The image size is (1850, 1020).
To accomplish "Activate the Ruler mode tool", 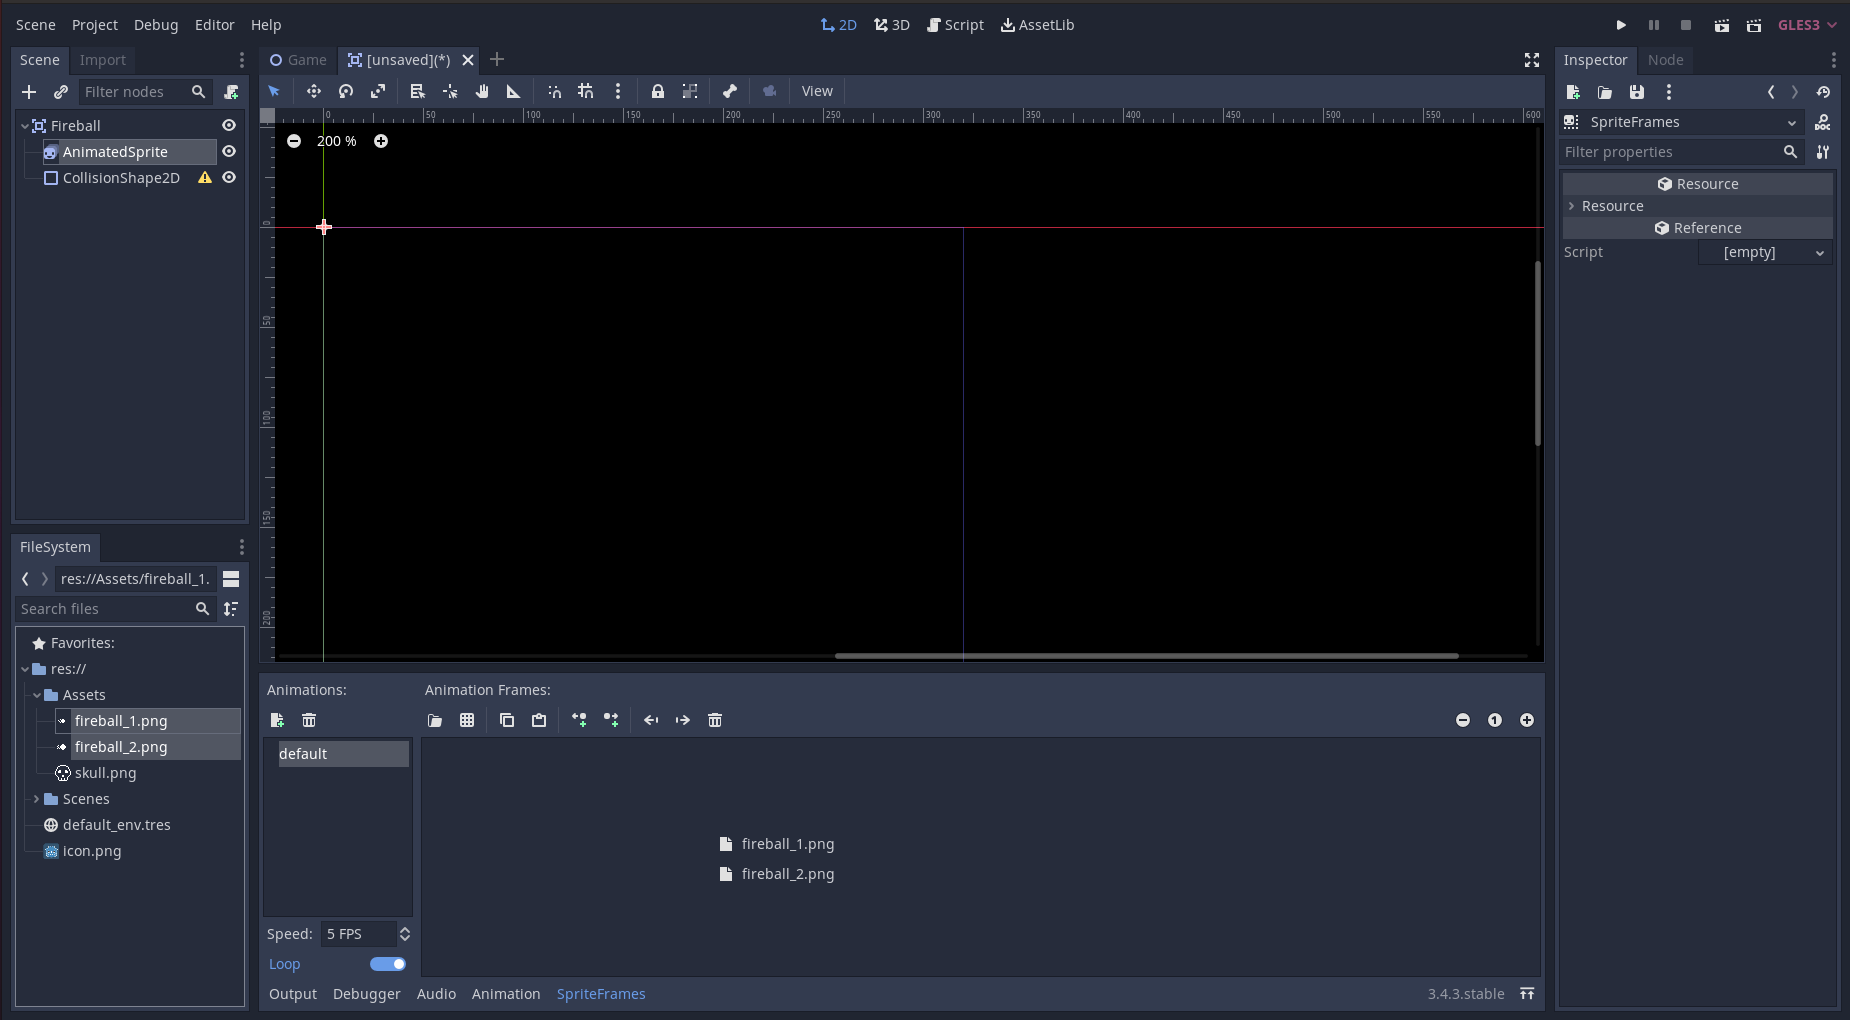I will (514, 91).
